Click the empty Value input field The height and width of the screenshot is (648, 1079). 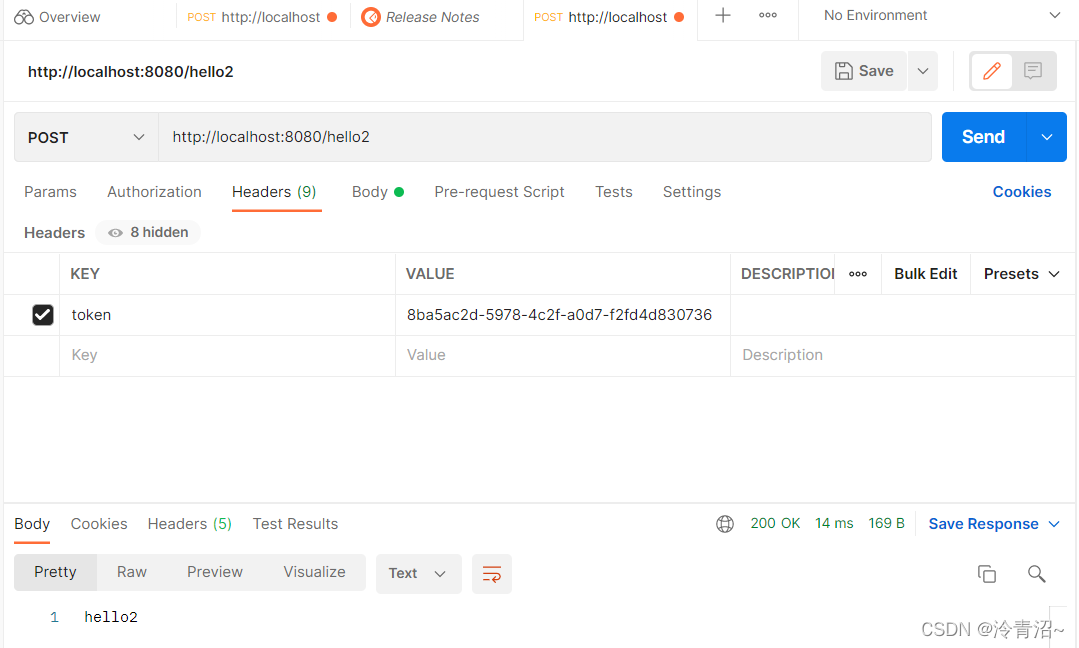pyautogui.click(x=562, y=355)
